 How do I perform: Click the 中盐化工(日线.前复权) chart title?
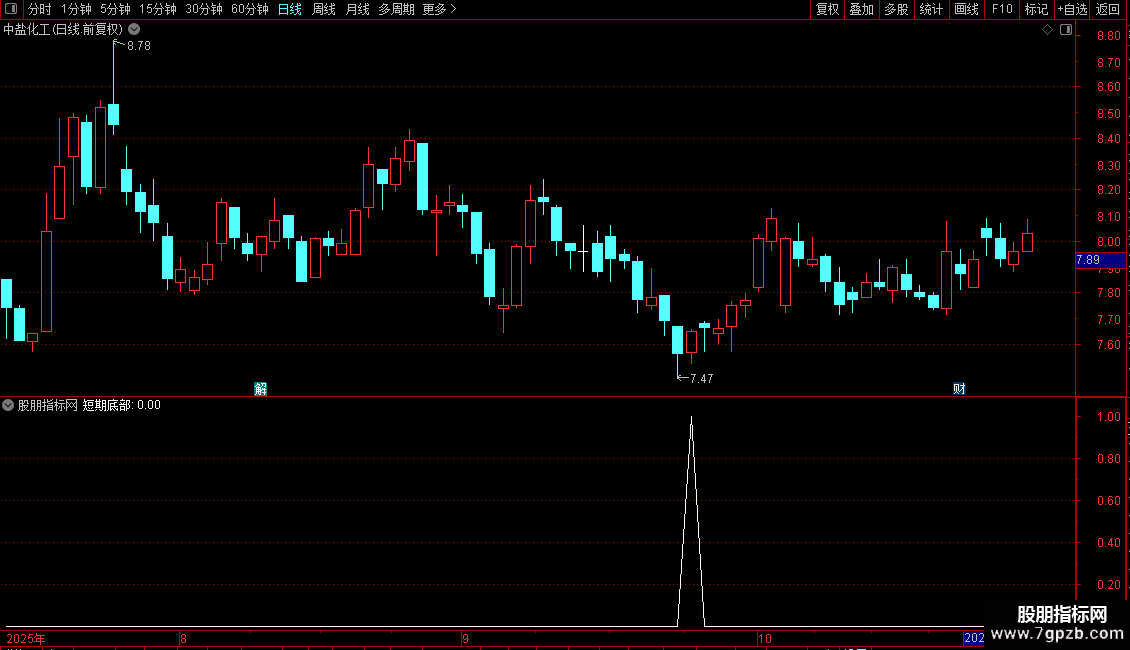tap(63, 30)
